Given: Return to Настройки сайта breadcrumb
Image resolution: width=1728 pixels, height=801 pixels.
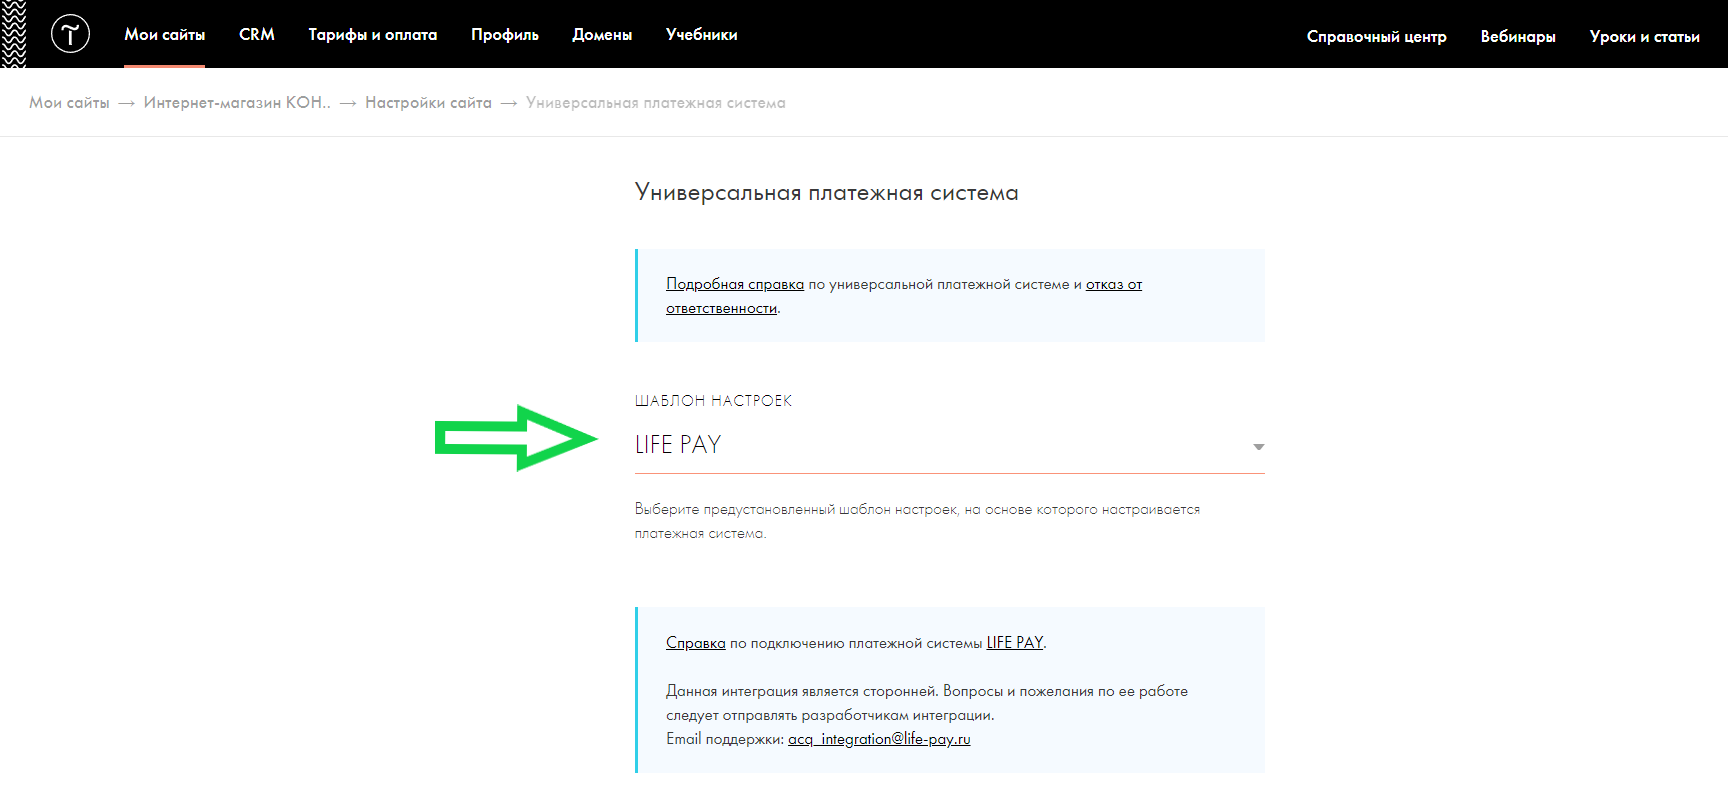Looking at the screenshot, I should click(x=428, y=102).
